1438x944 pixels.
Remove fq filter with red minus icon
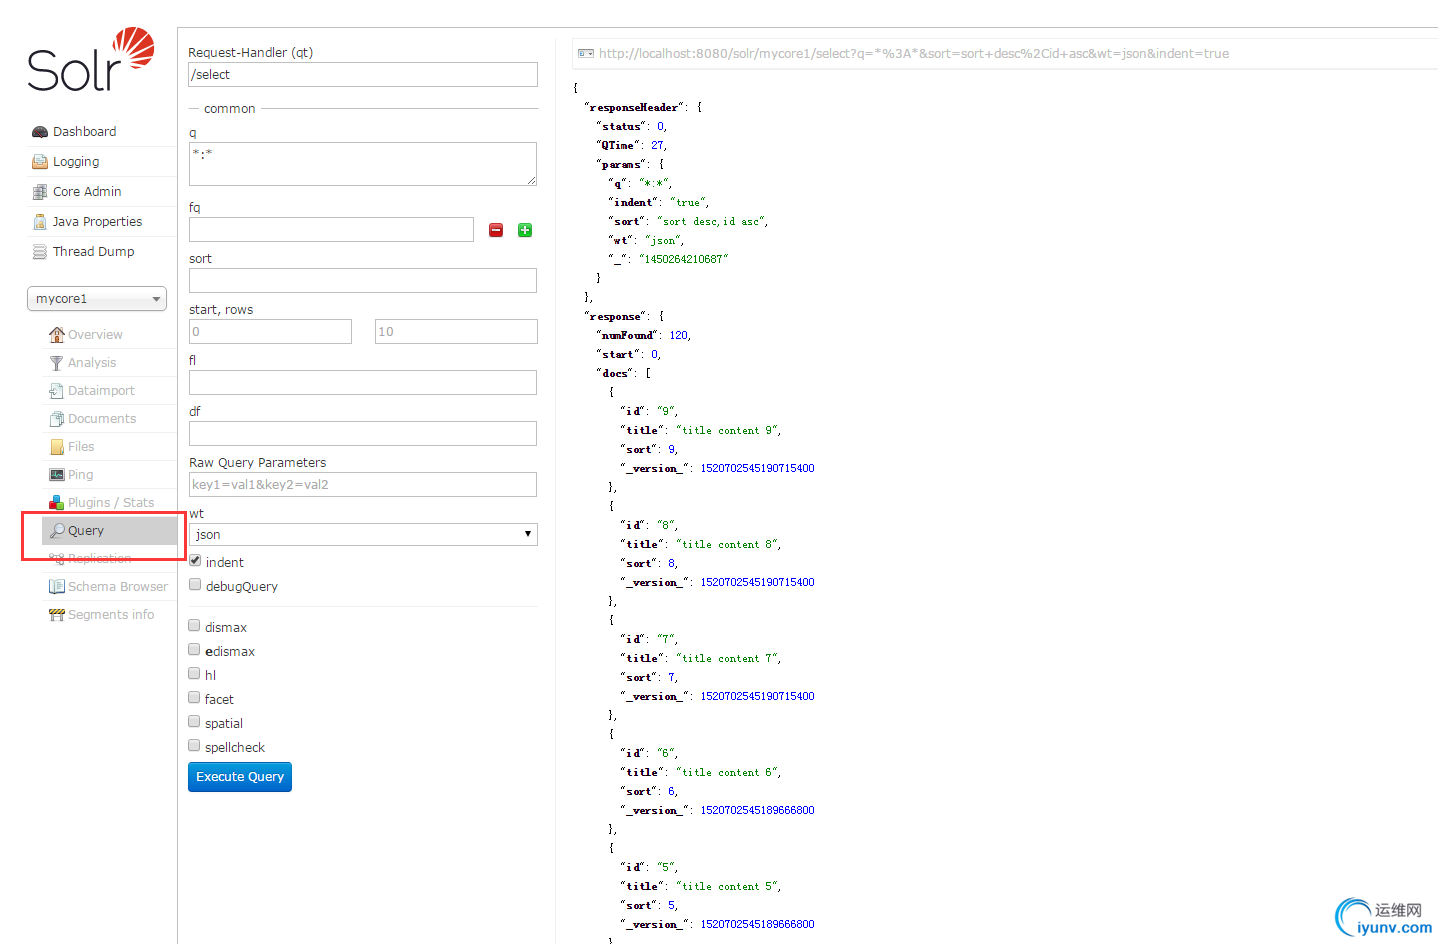(496, 230)
